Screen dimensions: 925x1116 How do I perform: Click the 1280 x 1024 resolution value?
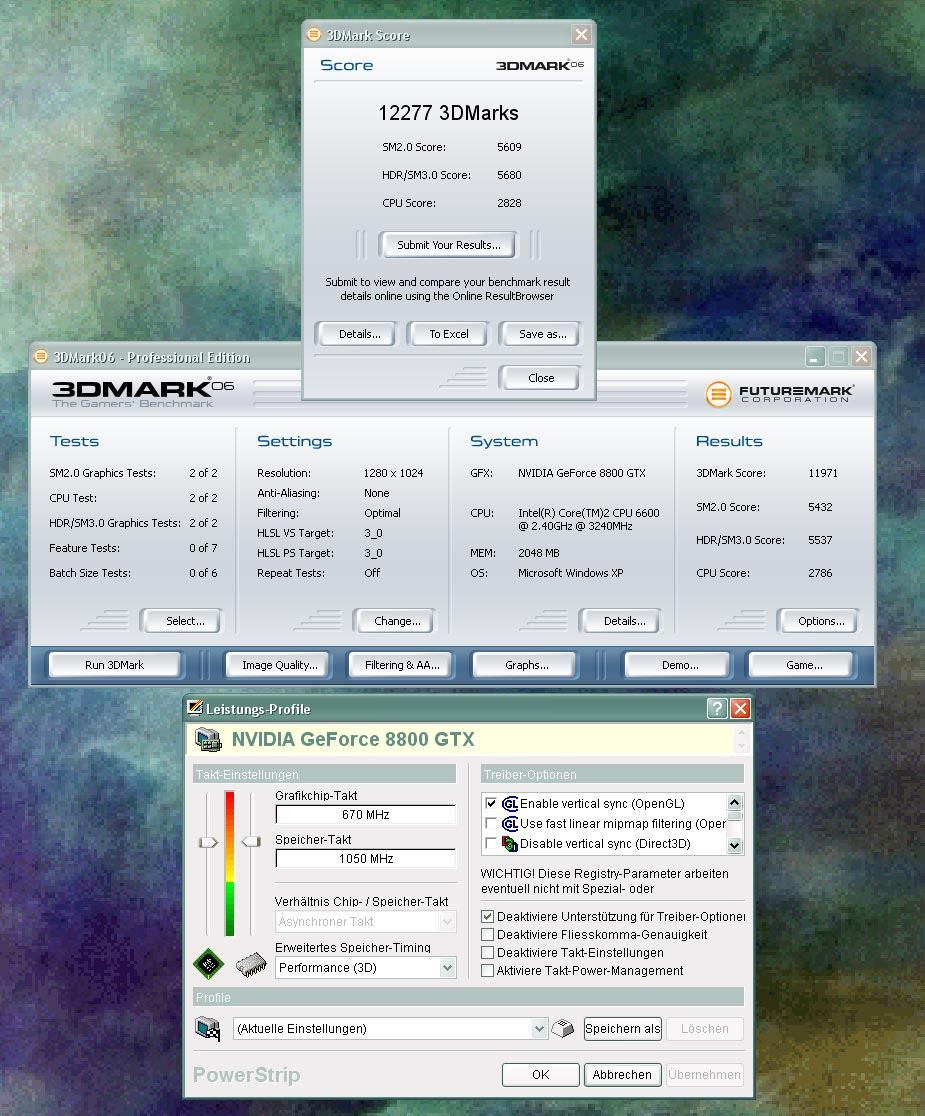393,473
